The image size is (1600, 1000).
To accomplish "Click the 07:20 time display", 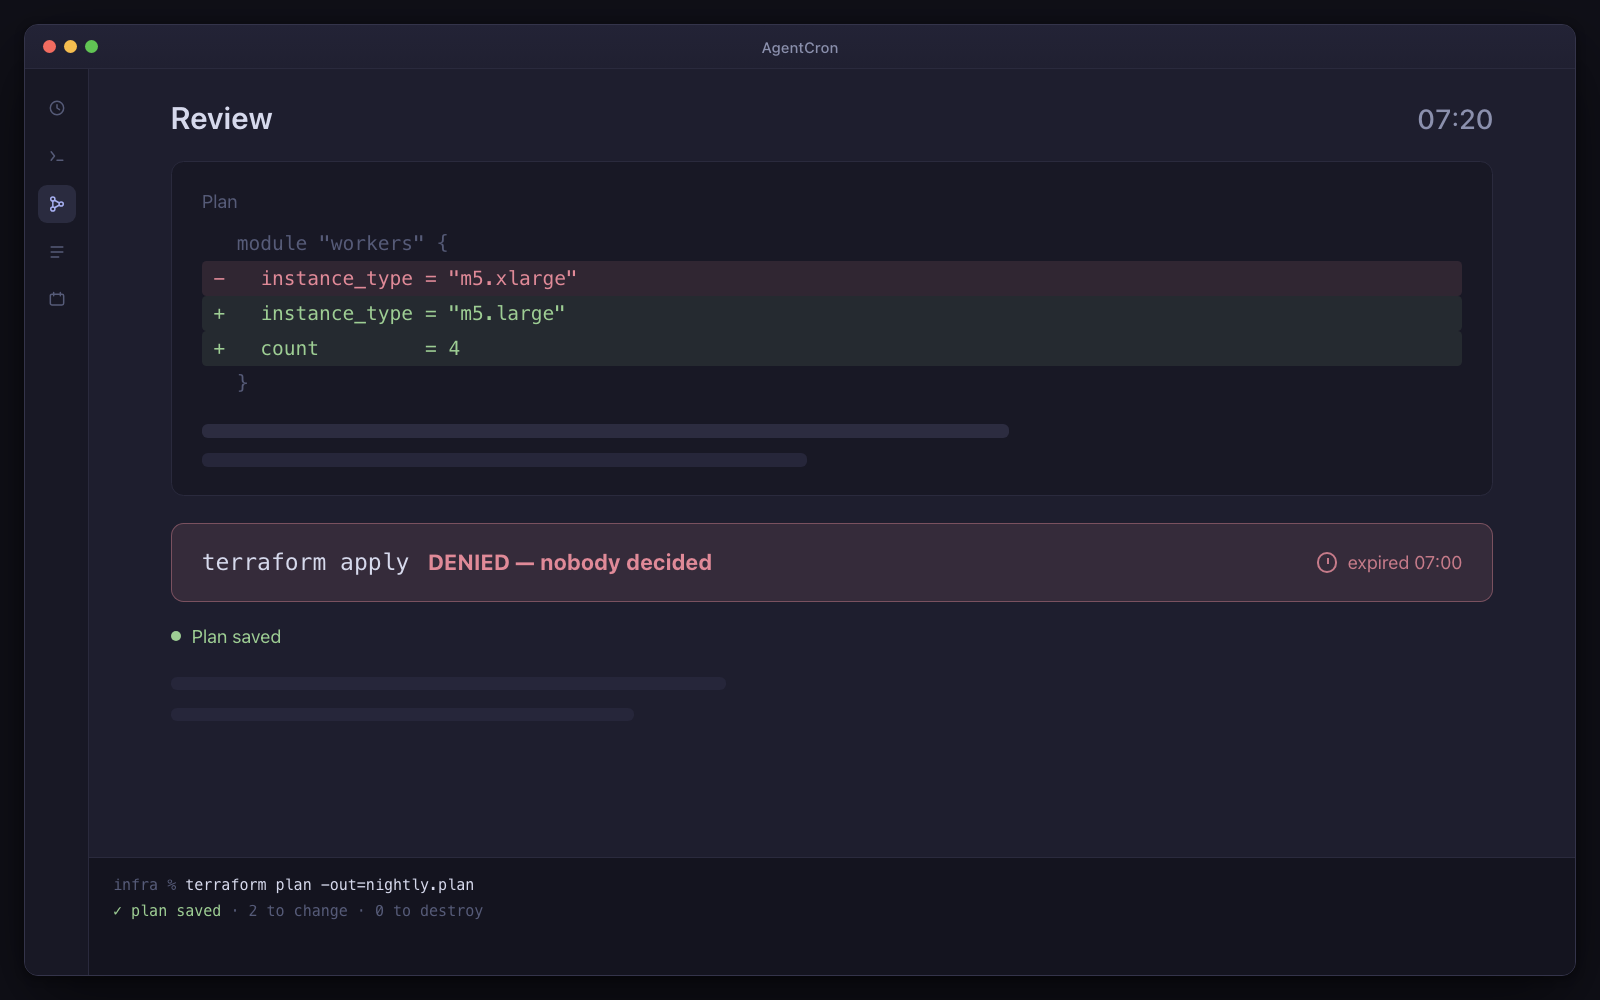I will (x=1455, y=120).
